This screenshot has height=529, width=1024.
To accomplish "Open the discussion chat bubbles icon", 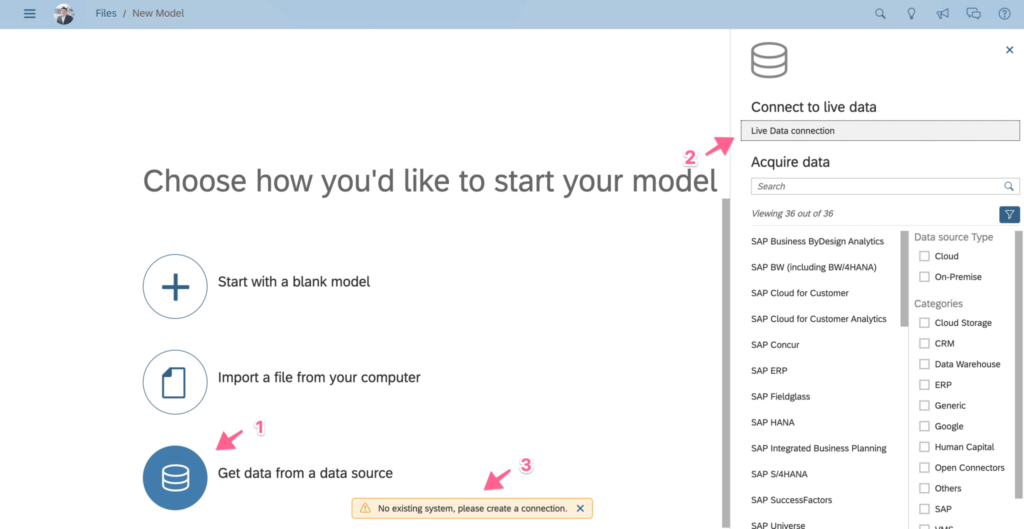I will point(973,14).
